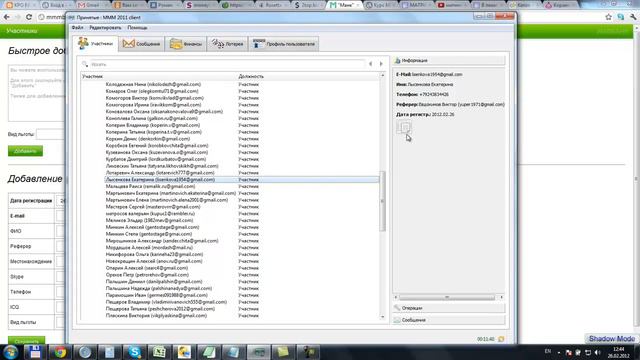
Task: Click the browser back arrow
Action: (7, 17)
